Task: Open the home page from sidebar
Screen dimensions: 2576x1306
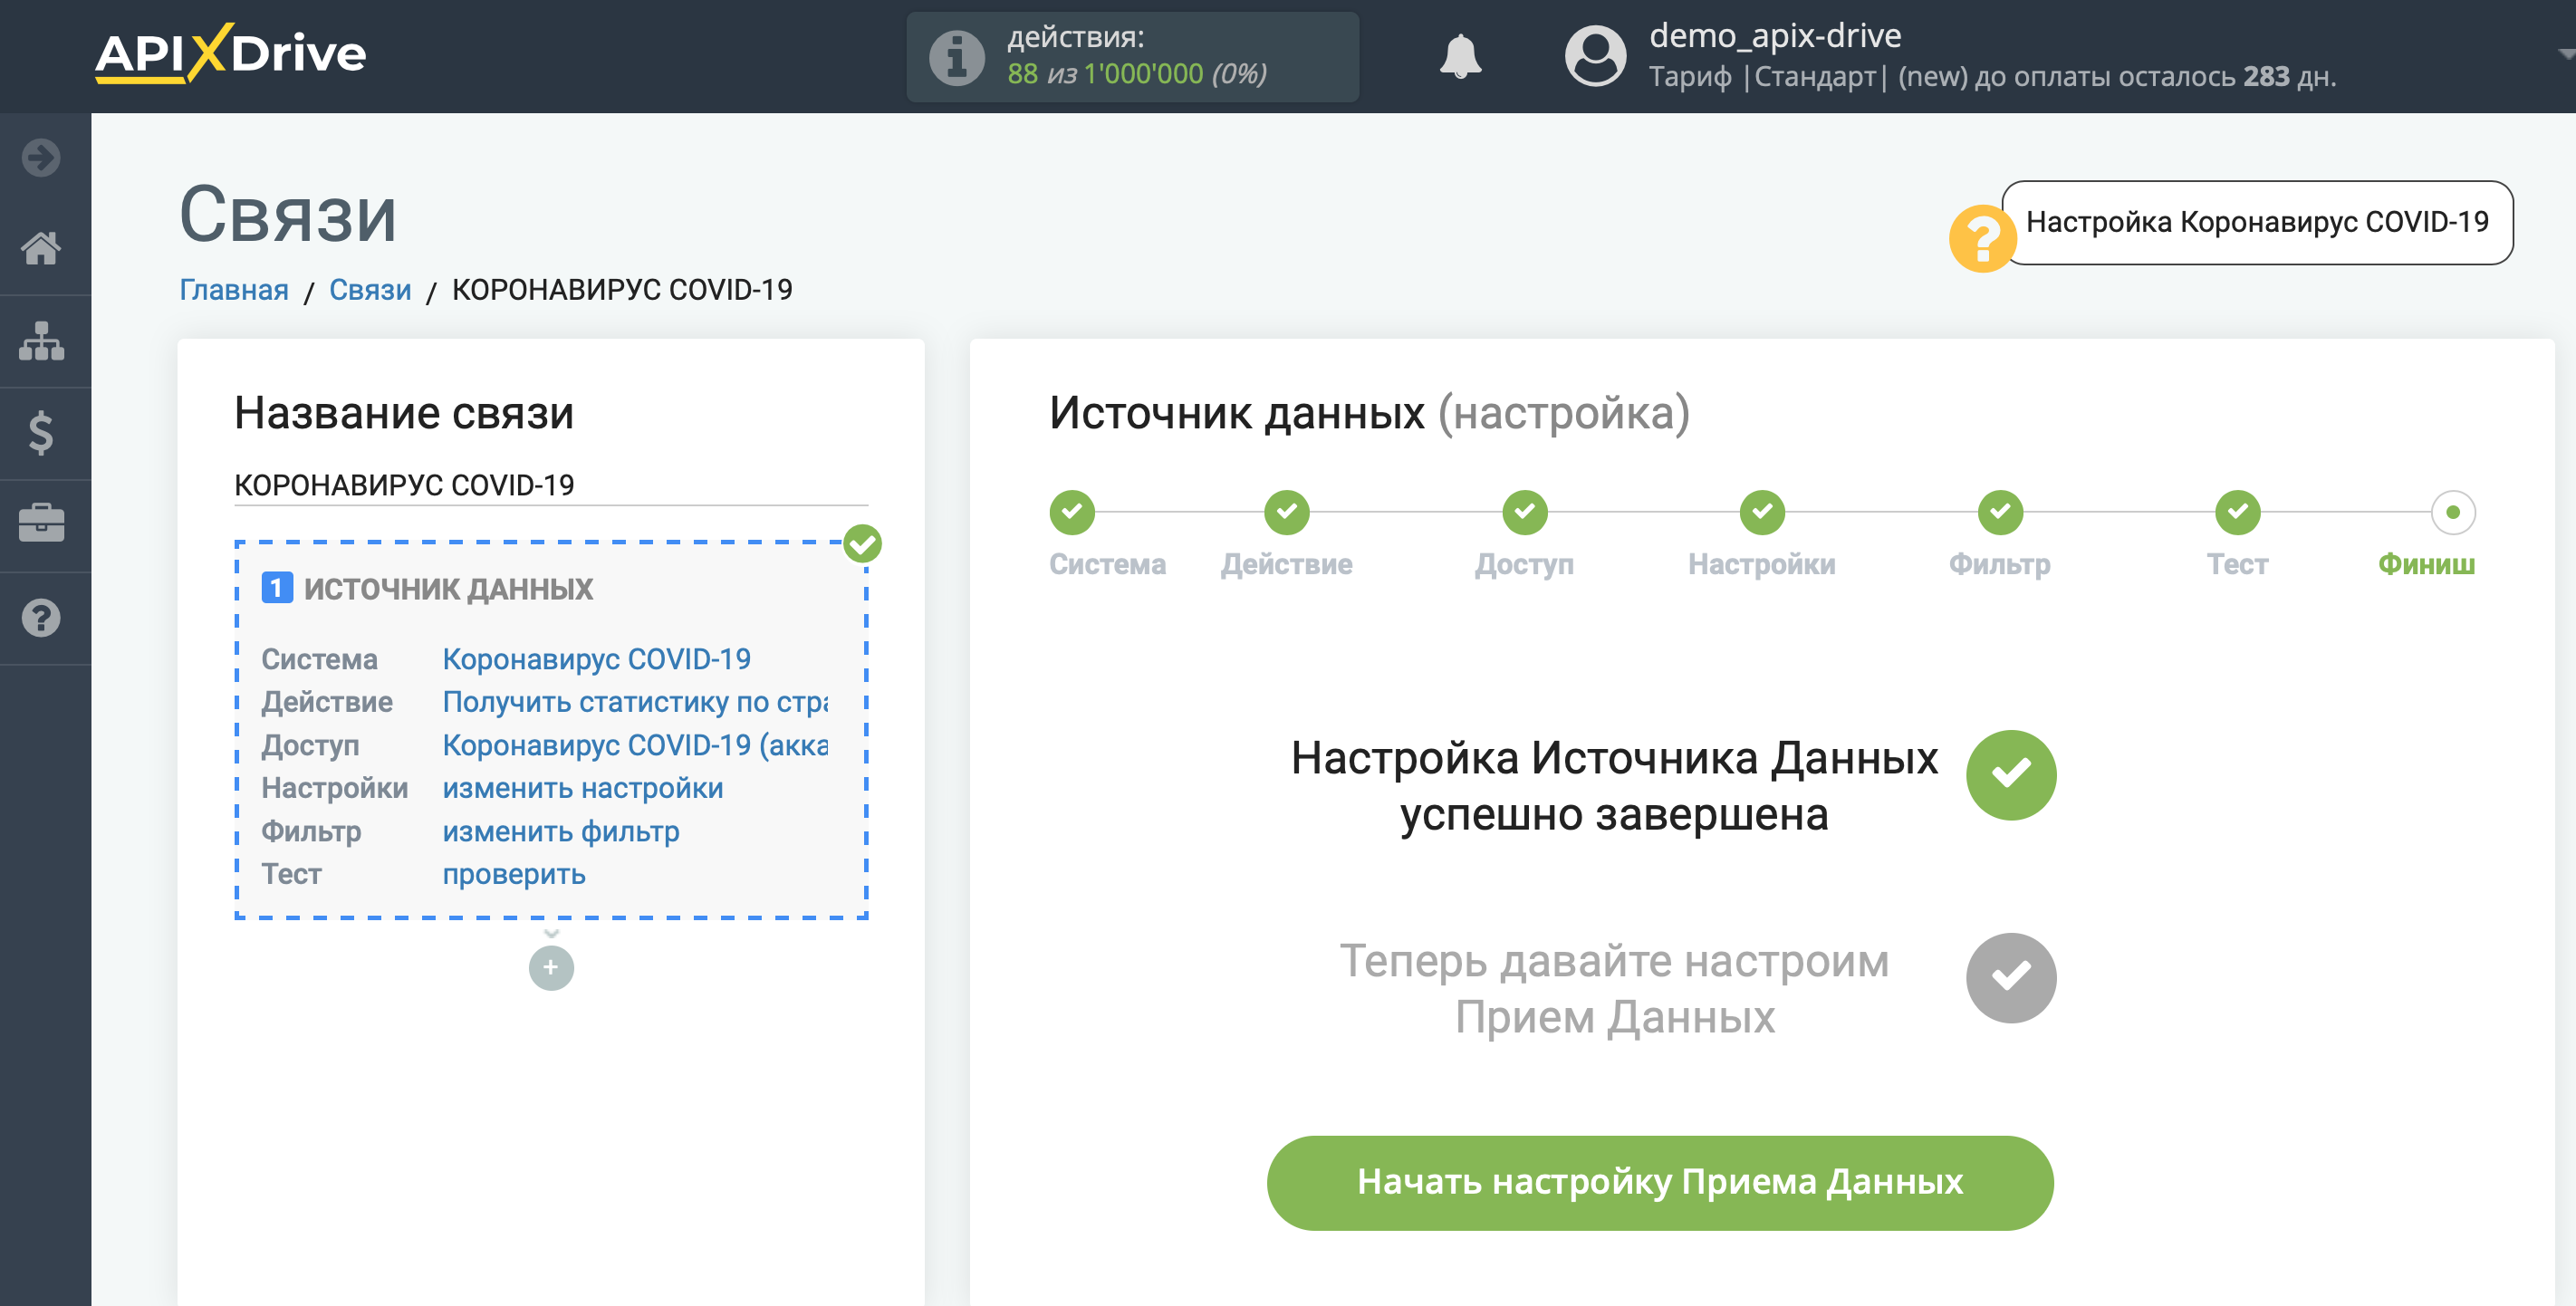Action: point(41,248)
